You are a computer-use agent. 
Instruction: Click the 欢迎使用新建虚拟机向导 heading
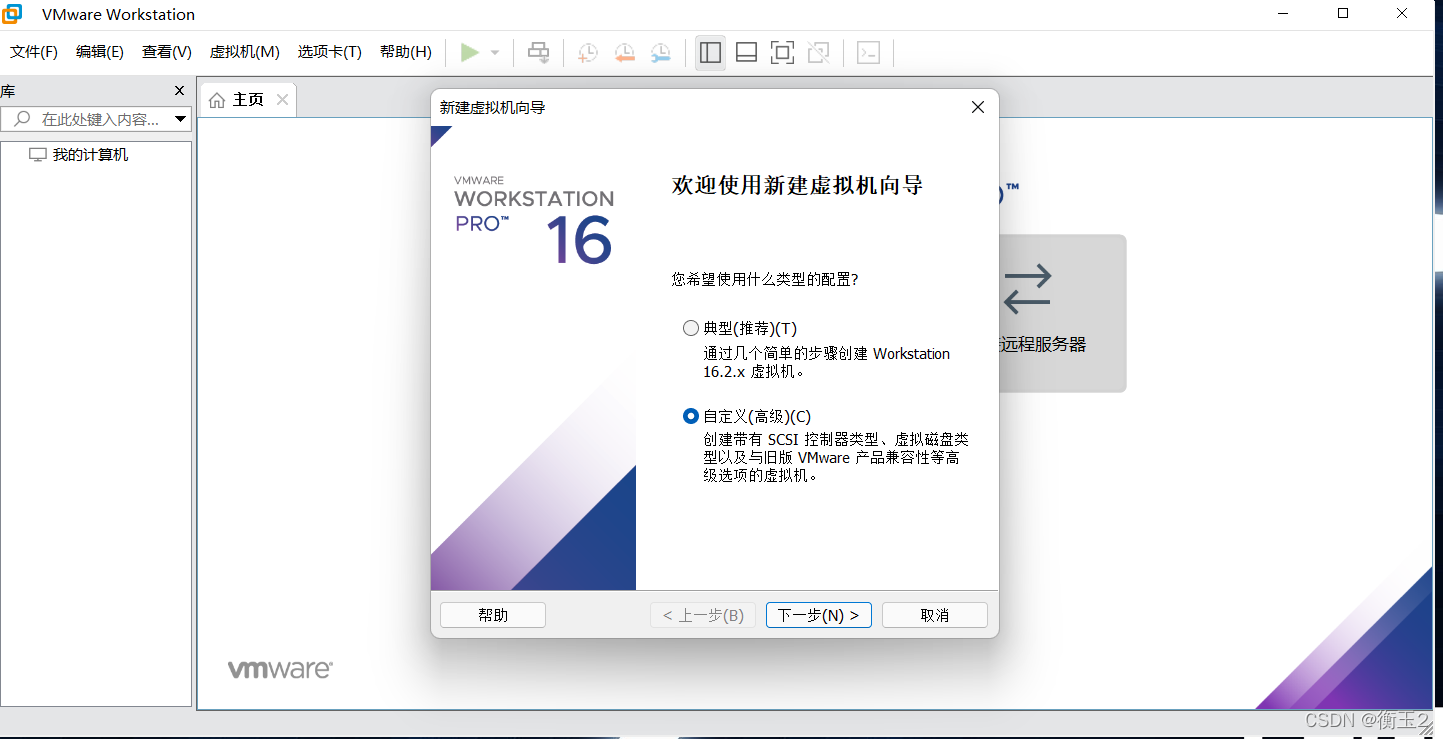point(797,185)
